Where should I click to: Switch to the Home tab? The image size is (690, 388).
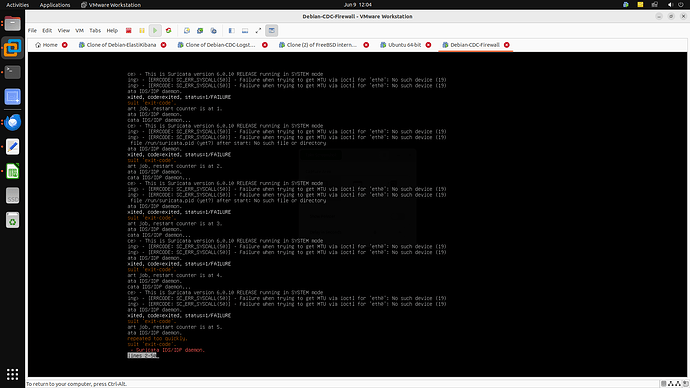tap(46, 45)
